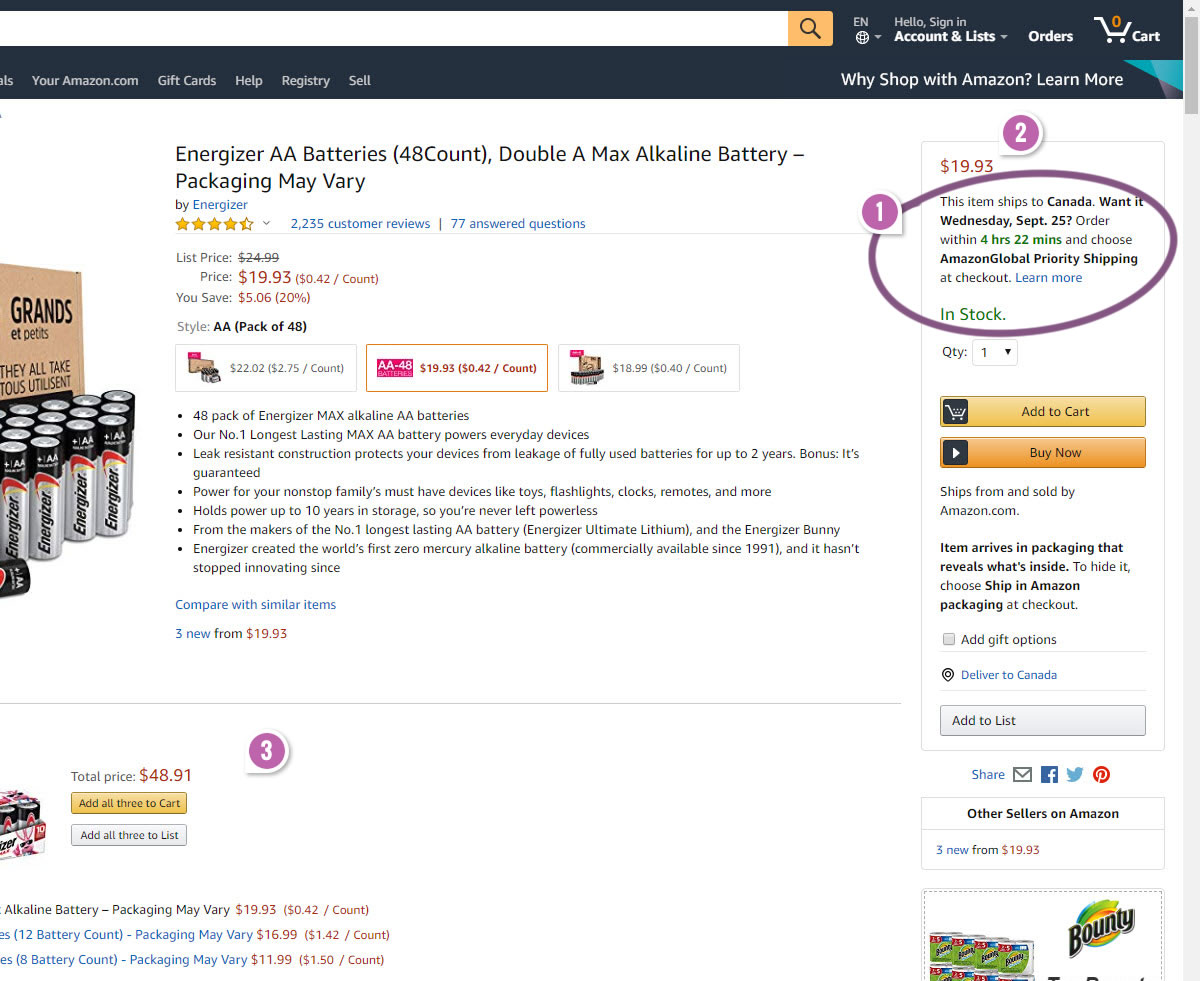Select the $18.99 style option
Image resolution: width=1200 pixels, height=981 pixels.
(648, 368)
